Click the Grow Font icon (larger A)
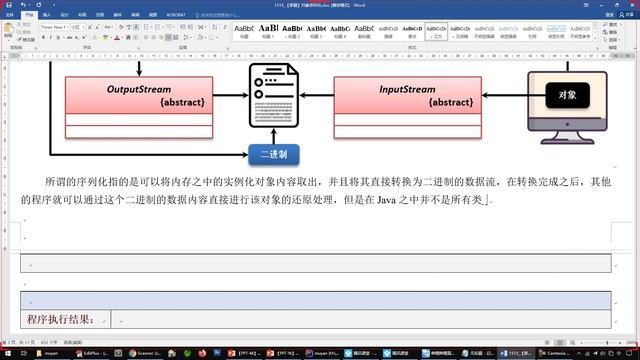 90,27
